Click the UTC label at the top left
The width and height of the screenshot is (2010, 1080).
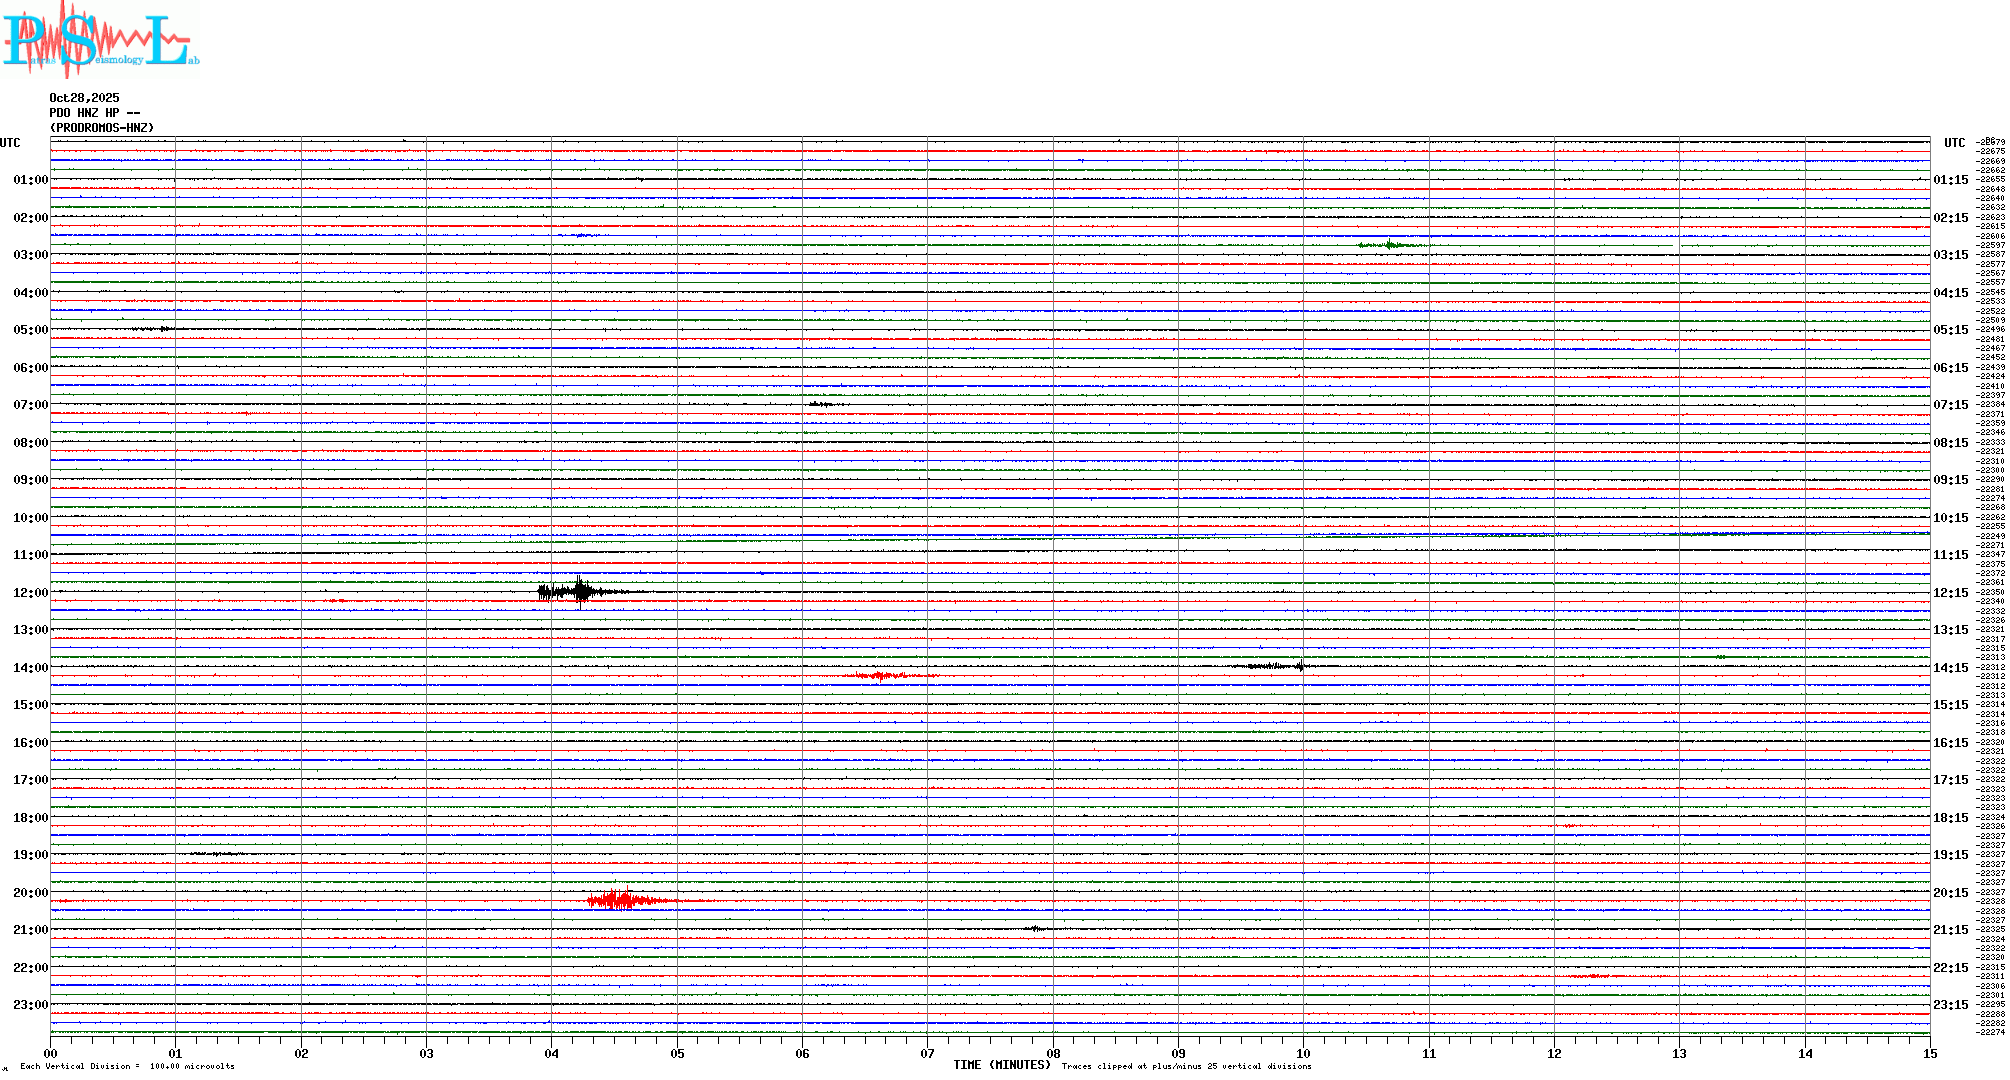(10, 143)
